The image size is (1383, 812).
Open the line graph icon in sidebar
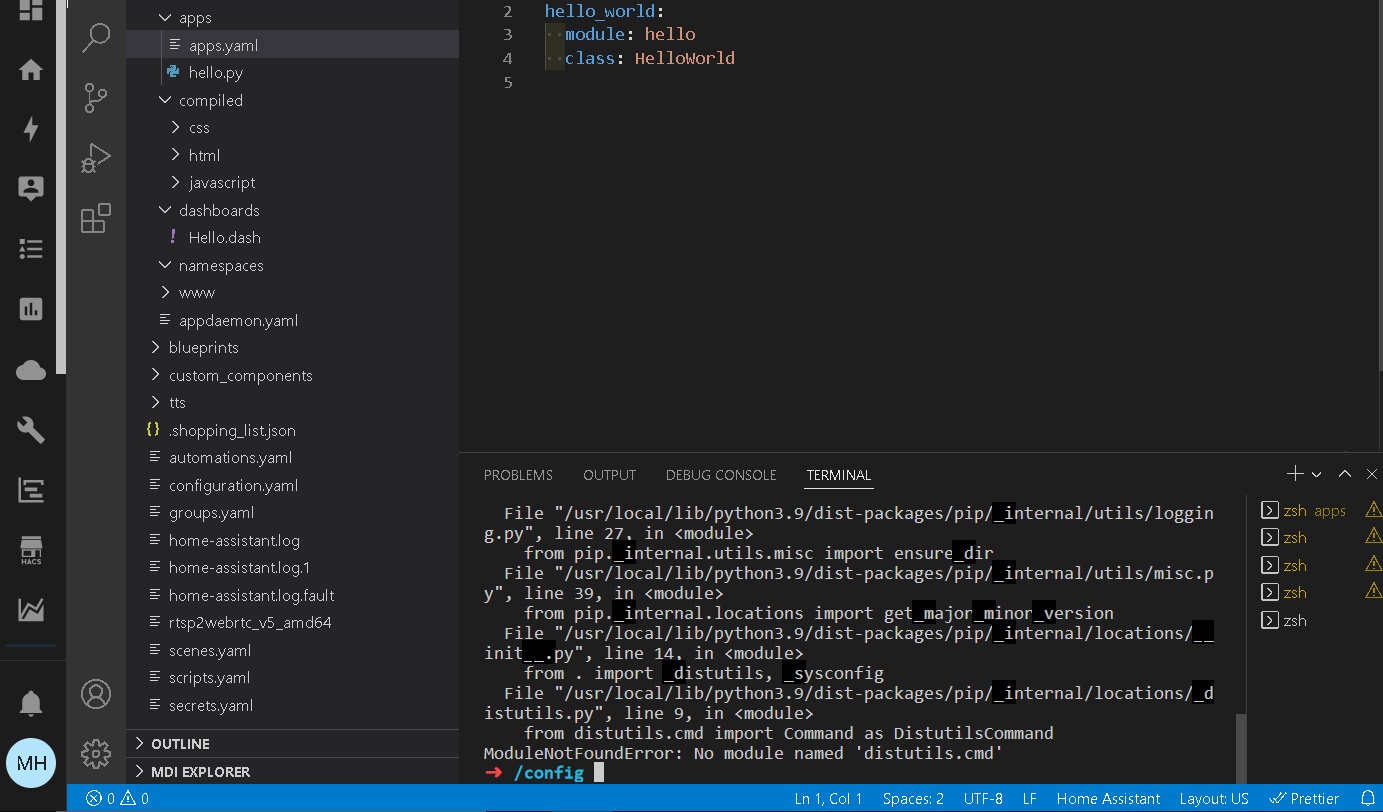pyautogui.click(x=31, y=609)
